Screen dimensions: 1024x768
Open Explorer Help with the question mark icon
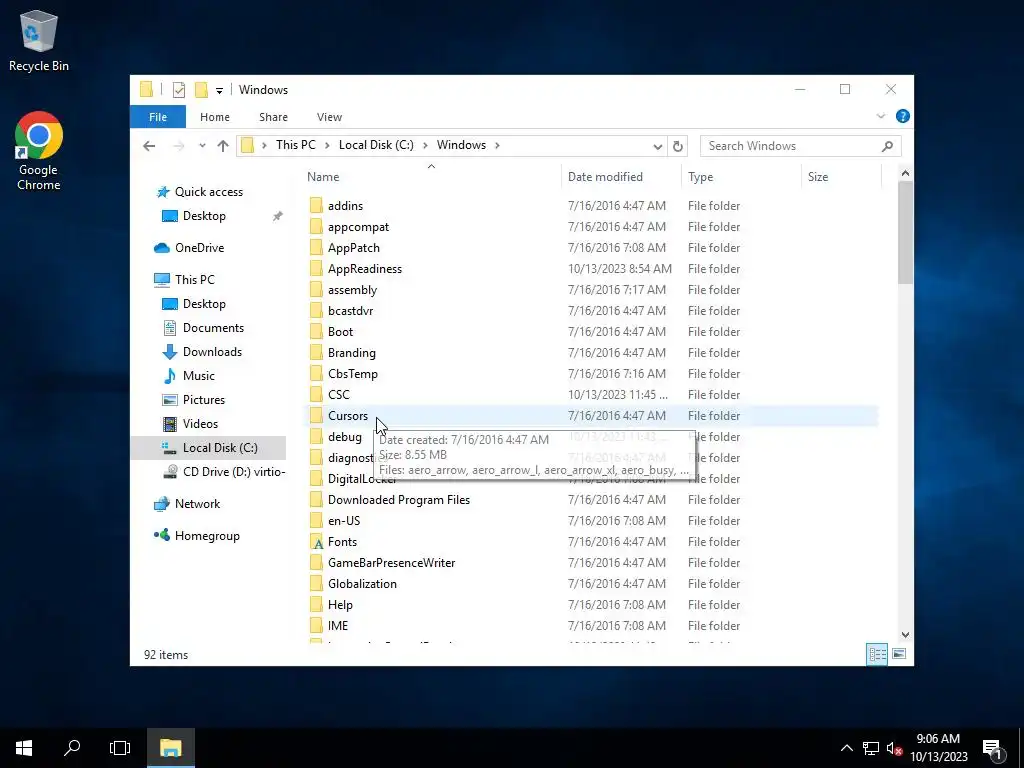point(903,116)
